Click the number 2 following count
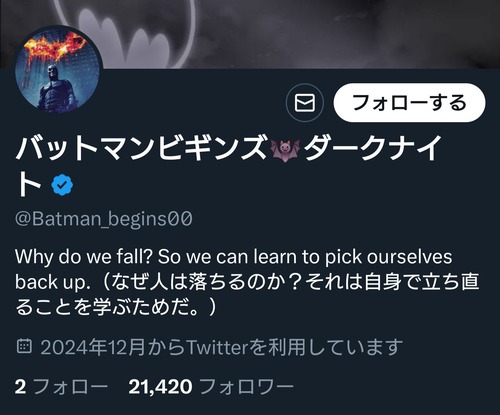 pyautogui.click(x=20, y=387)
